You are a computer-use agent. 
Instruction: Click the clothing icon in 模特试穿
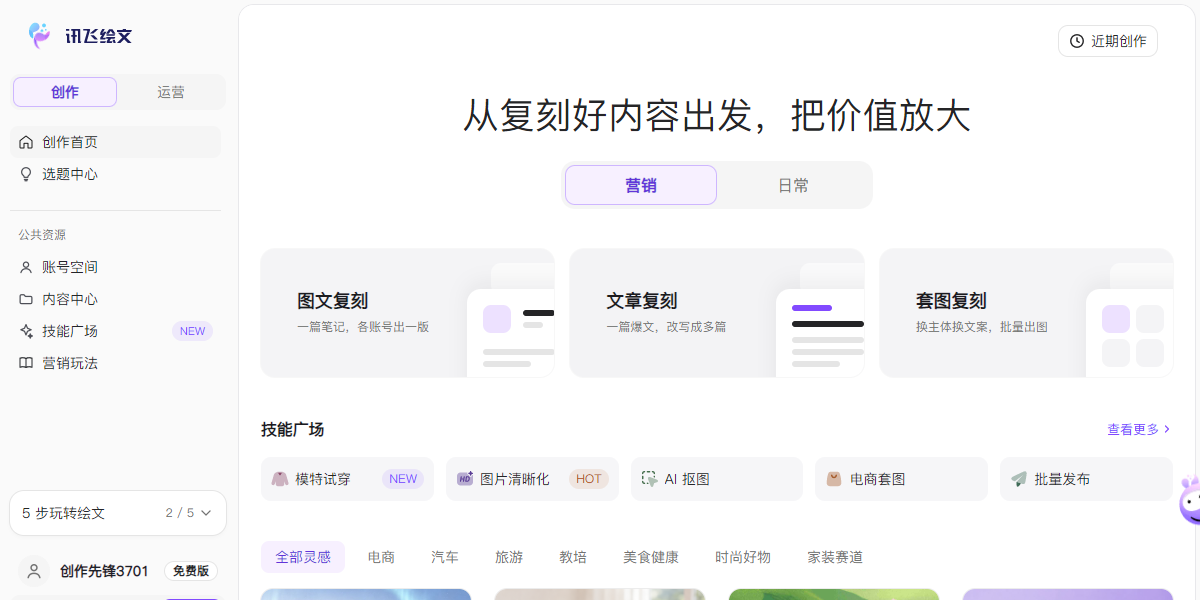[280, 479]
